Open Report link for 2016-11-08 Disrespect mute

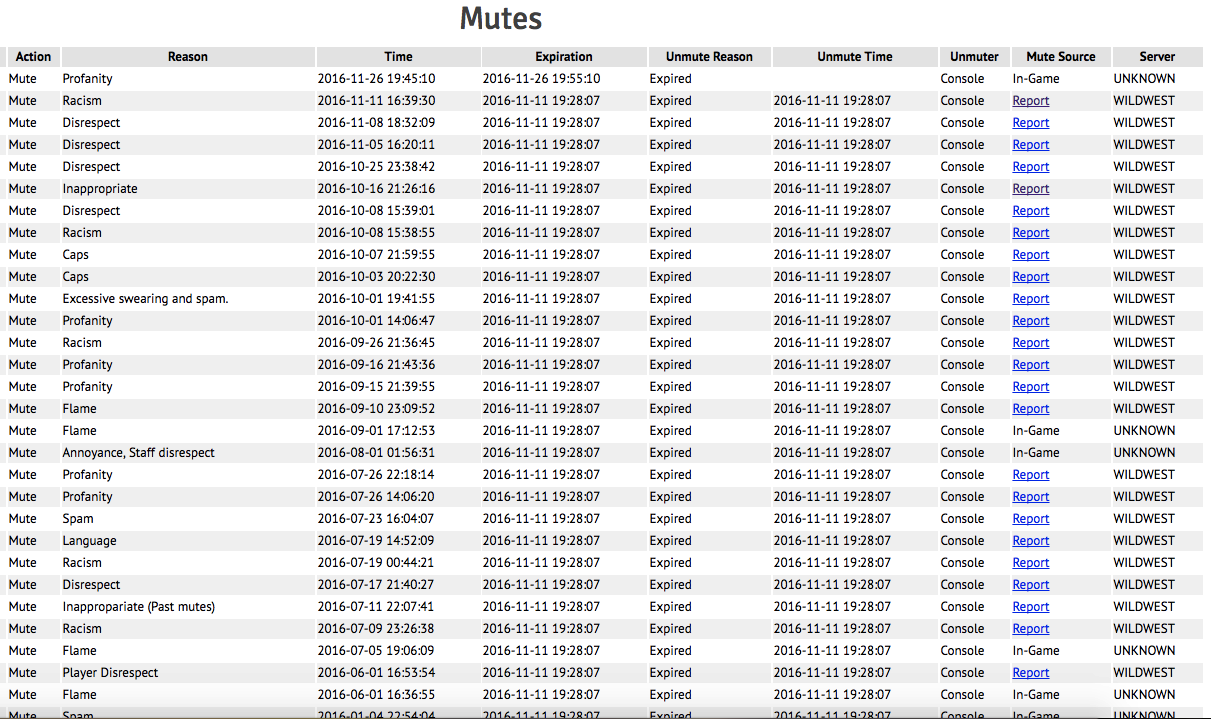click(1030, 123)
